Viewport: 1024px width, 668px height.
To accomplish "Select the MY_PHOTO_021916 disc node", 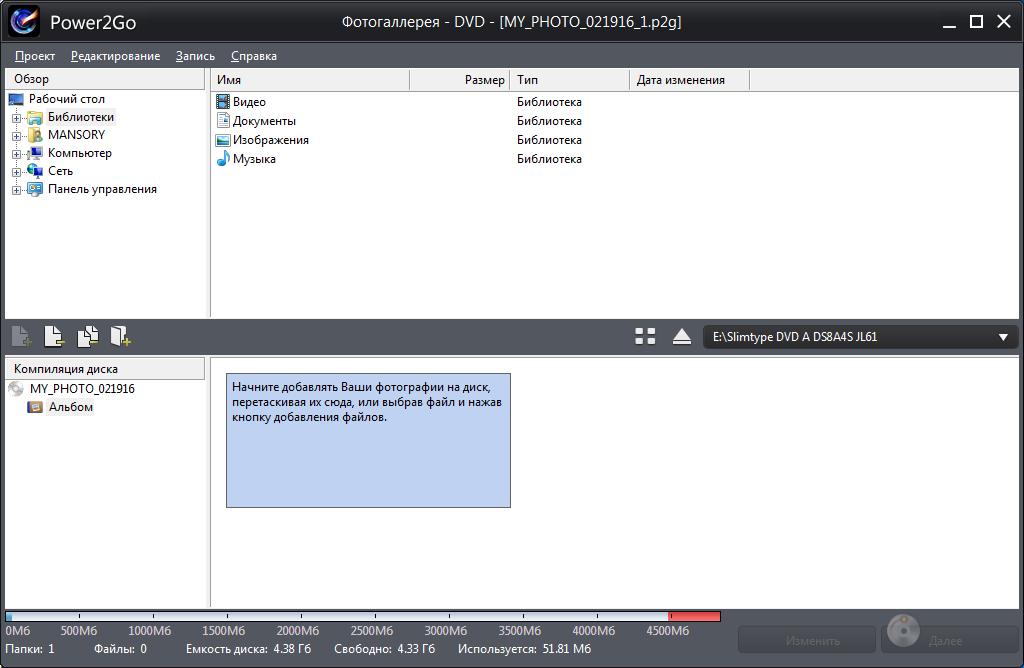I will click(81, 389).
